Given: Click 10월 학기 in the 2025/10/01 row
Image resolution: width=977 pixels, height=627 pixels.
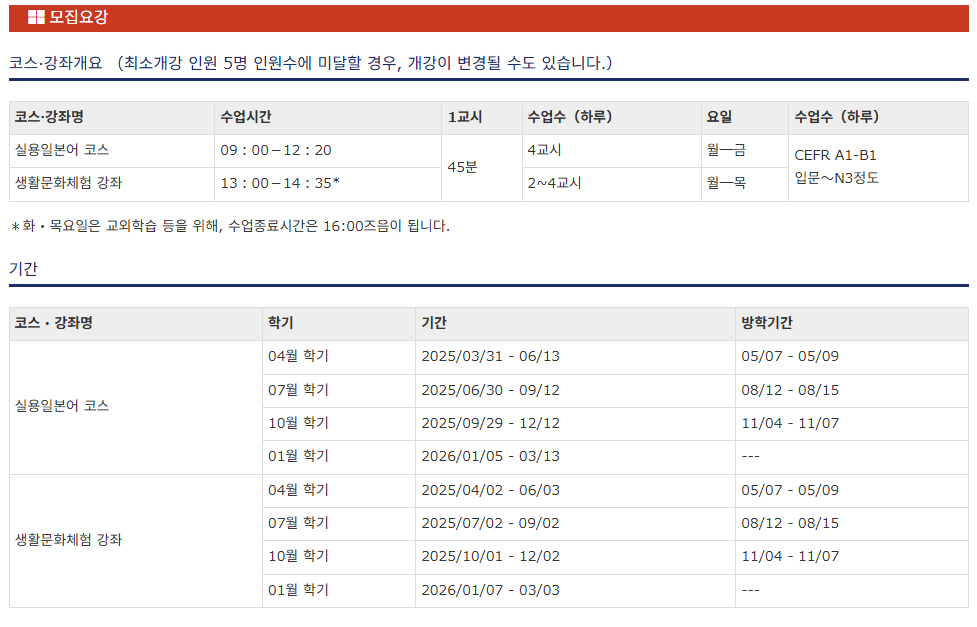Looking at the screenshot, I should point(298,556).
